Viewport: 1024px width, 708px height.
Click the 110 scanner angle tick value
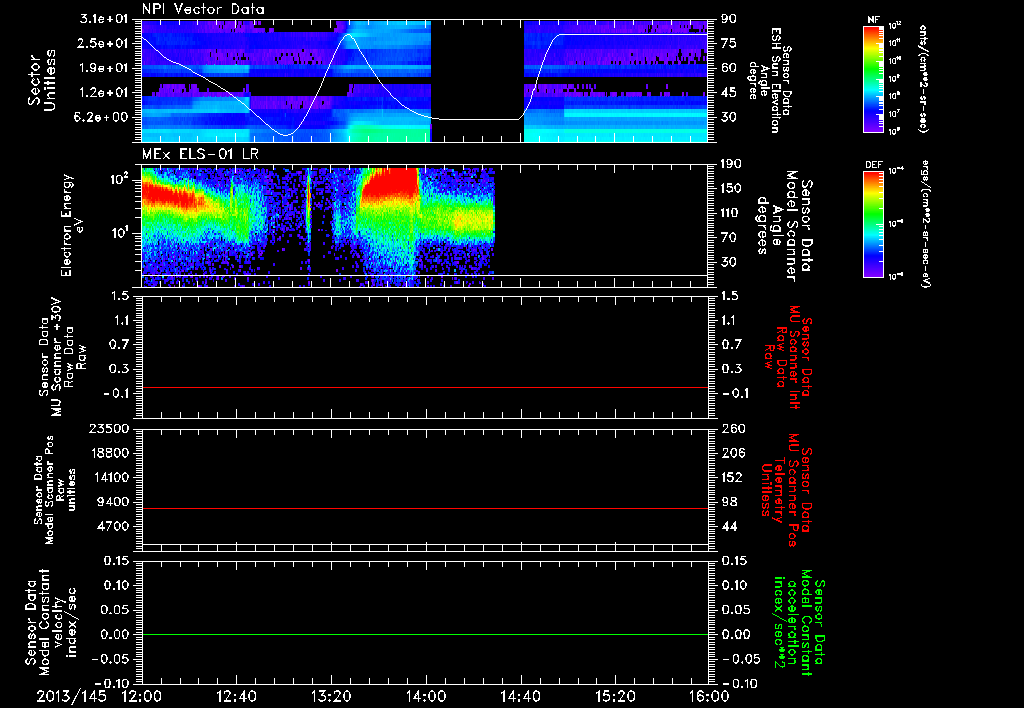(x=731, y=213)
